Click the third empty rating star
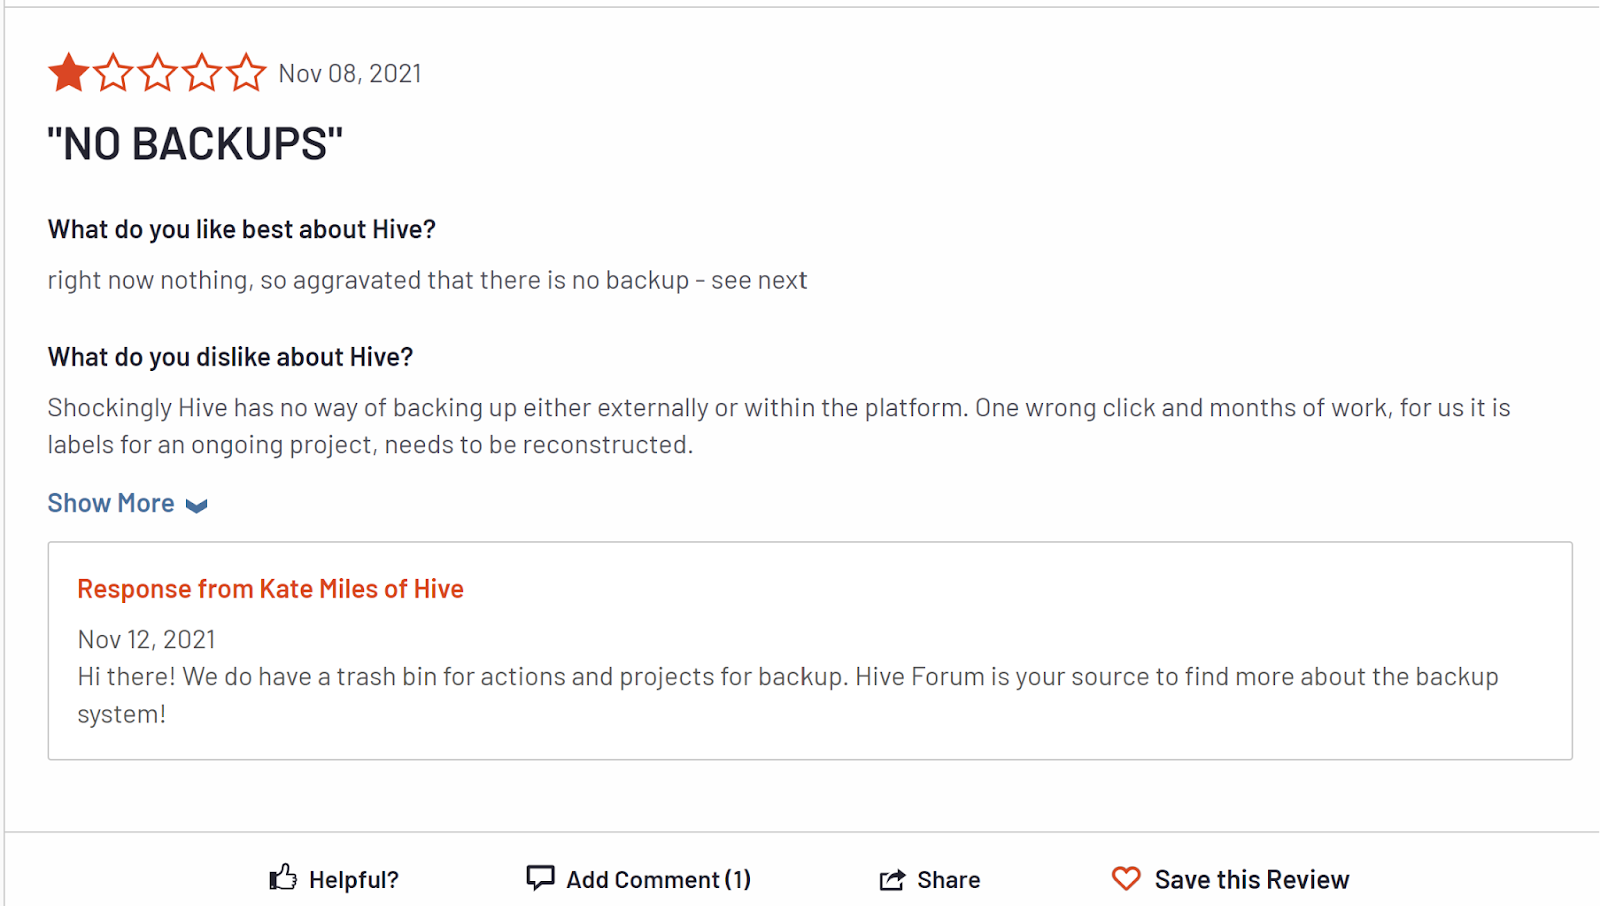 tap(157, 73)
